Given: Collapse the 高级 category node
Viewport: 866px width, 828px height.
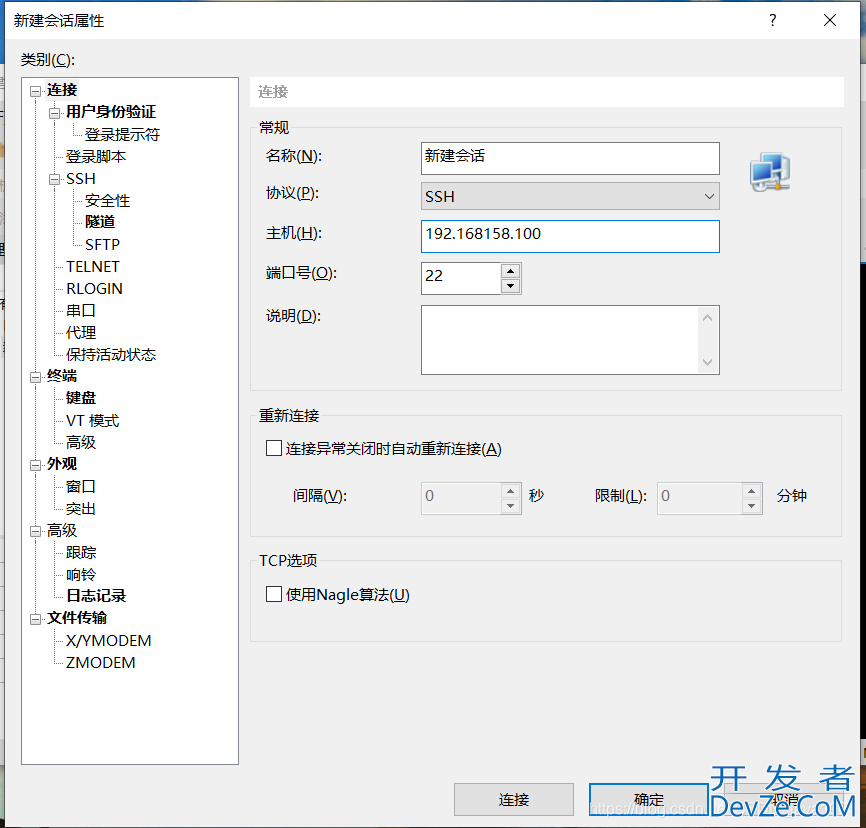Looking at the screenshot, I should (35, 531).
